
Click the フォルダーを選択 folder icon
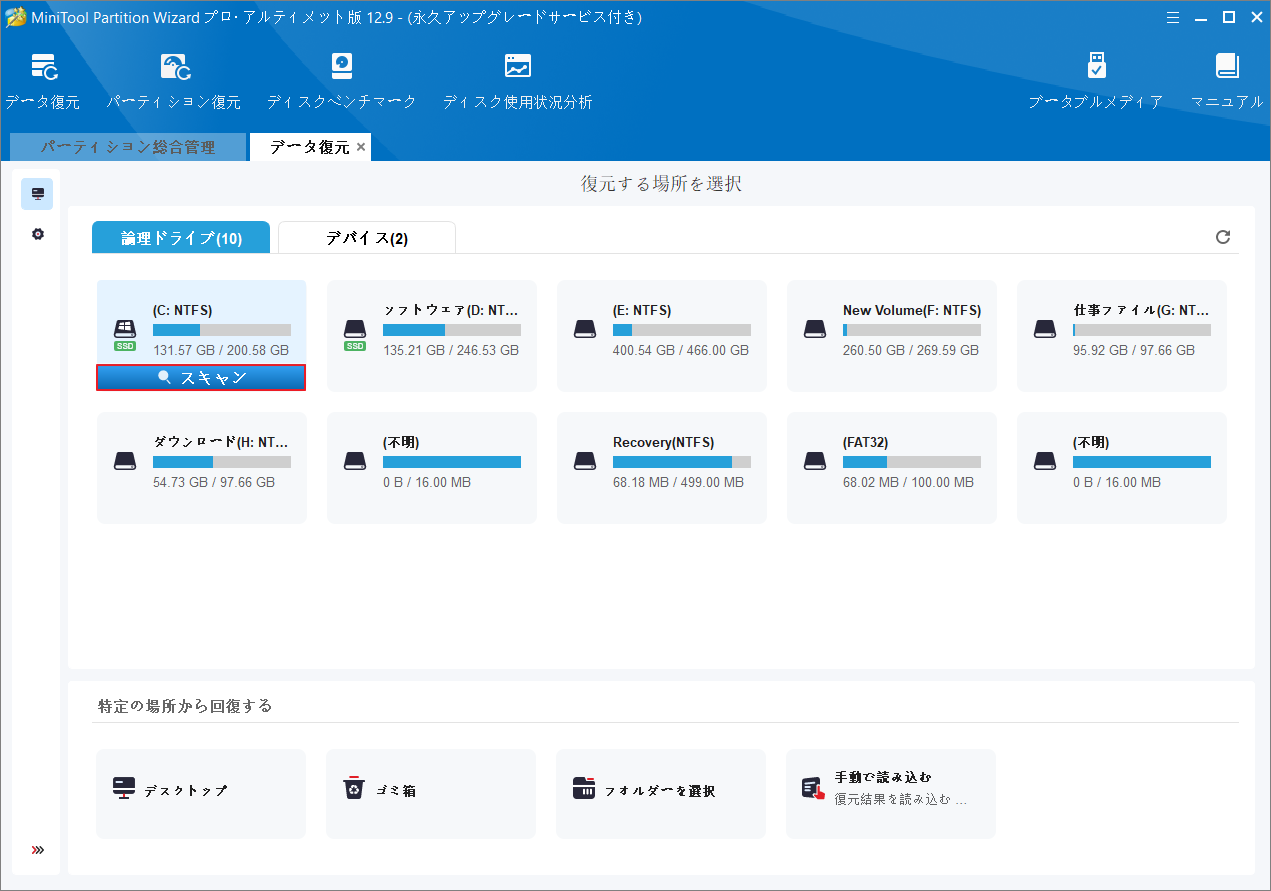pyautogui.click(x=584, y=788)
